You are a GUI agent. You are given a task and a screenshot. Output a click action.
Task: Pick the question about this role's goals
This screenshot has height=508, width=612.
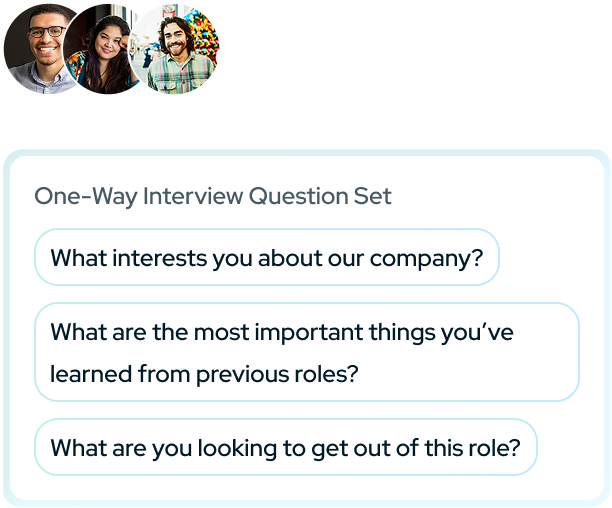(285, 447)
